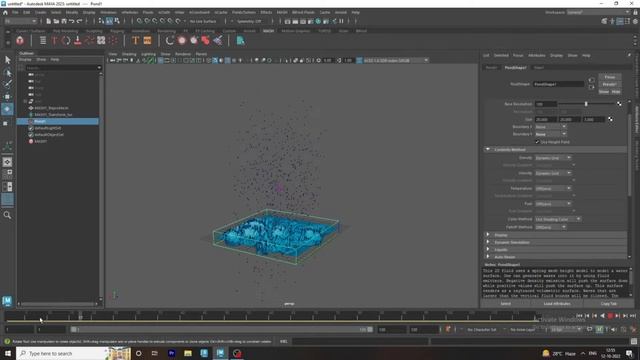
Task: Open the Color Method dropdown
Action: (558, 219)
